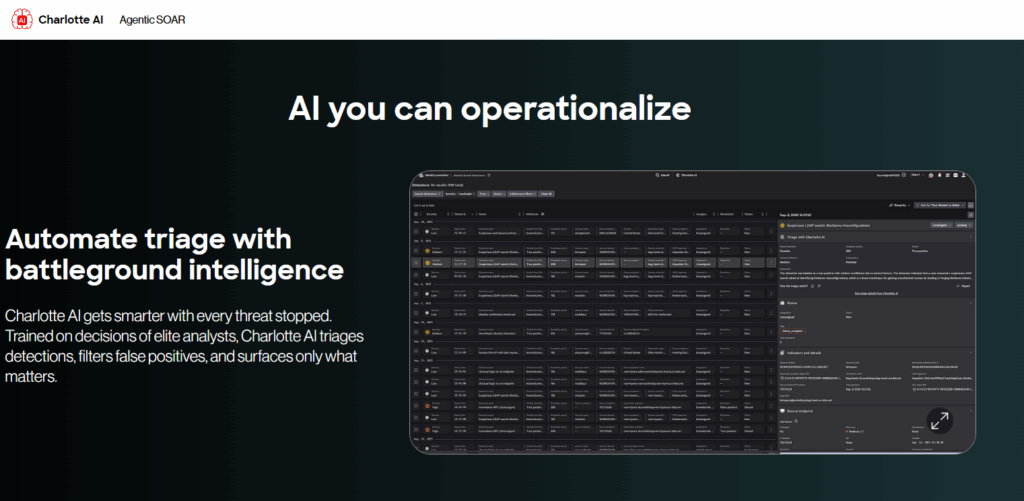Viewport: 1024px width, 501px height.
Task: Open the Sort by Time dropdown
Action: 939,205
